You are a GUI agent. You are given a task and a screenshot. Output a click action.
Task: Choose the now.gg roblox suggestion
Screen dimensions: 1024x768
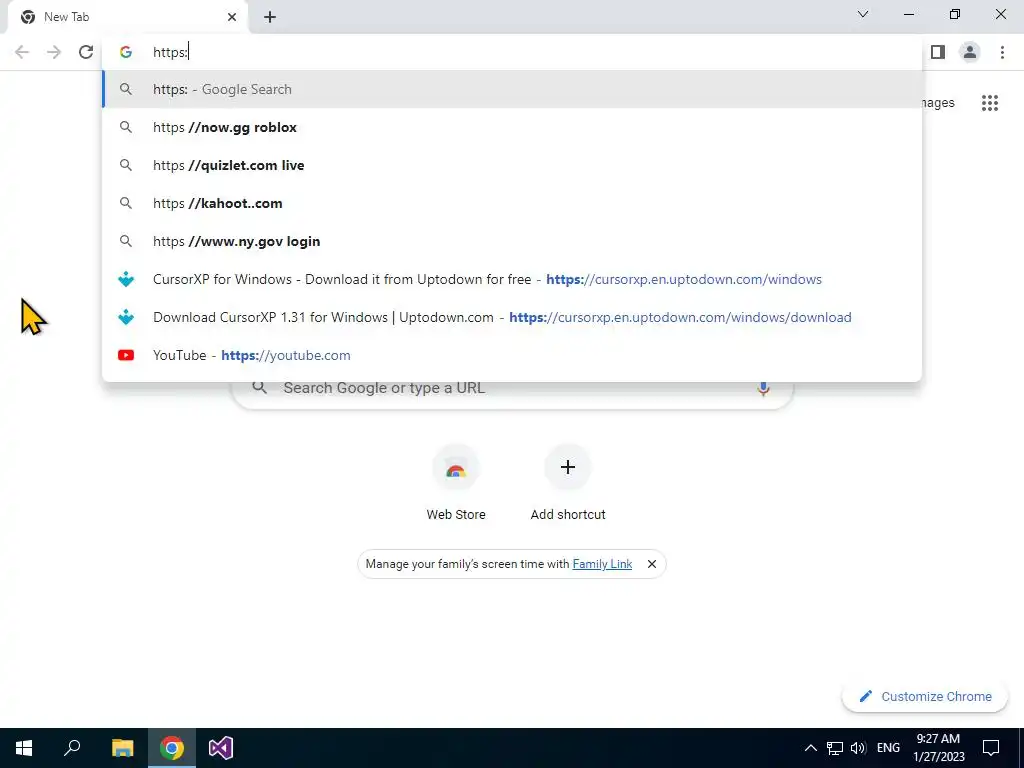click(512, 127)
